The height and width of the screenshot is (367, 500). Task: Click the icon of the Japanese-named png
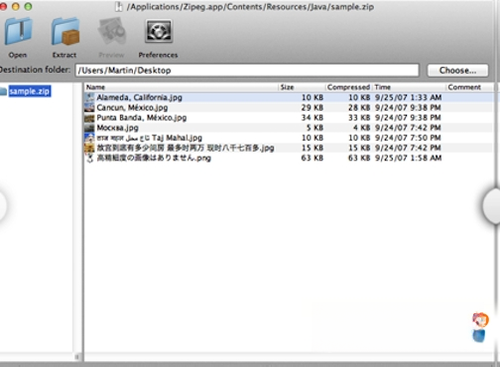tap(89, 158)
